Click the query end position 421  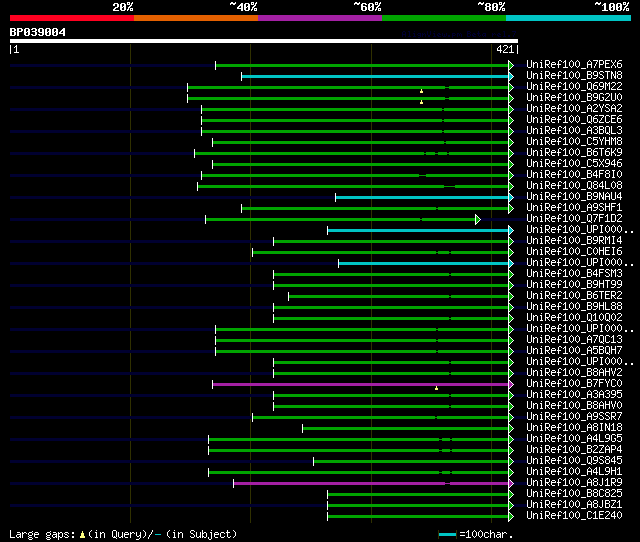tap(505, 49)
